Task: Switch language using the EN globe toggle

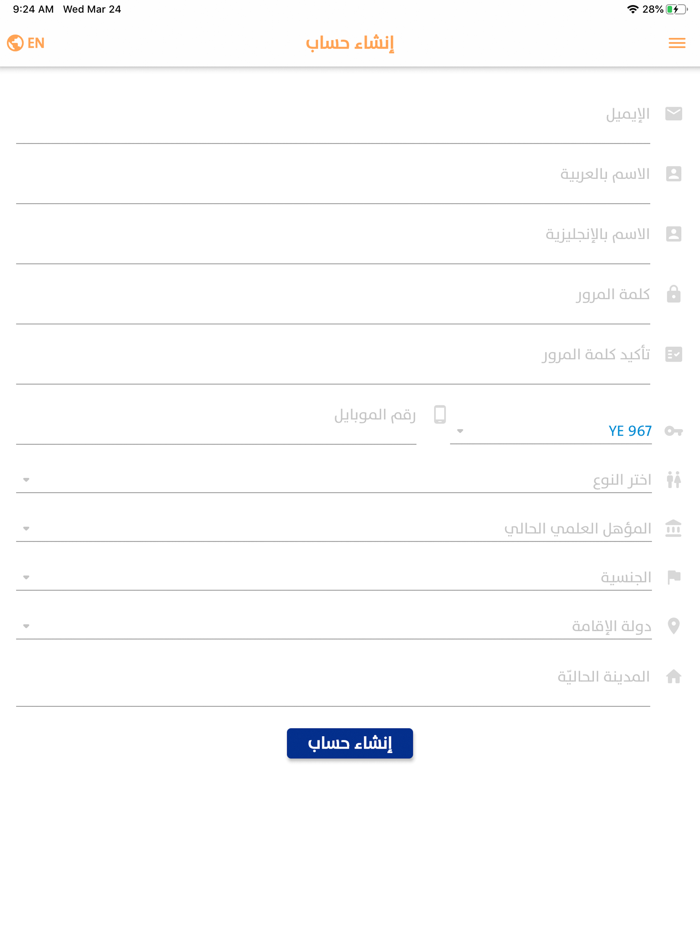Action: pos(25,43)
